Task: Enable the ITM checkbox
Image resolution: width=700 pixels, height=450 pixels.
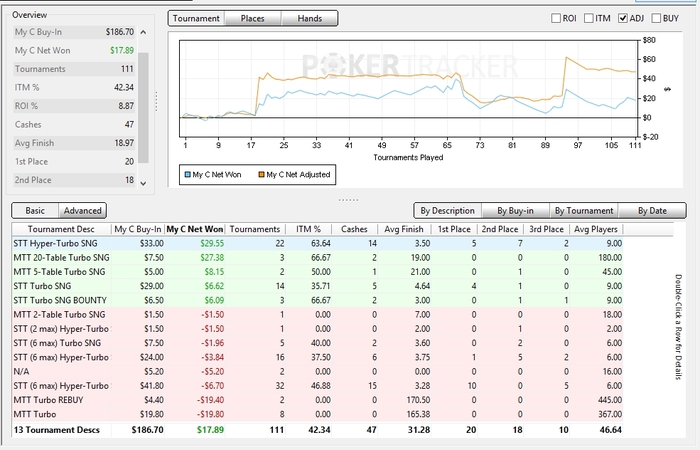Action: pyautogui.click(x=592, y=18)
